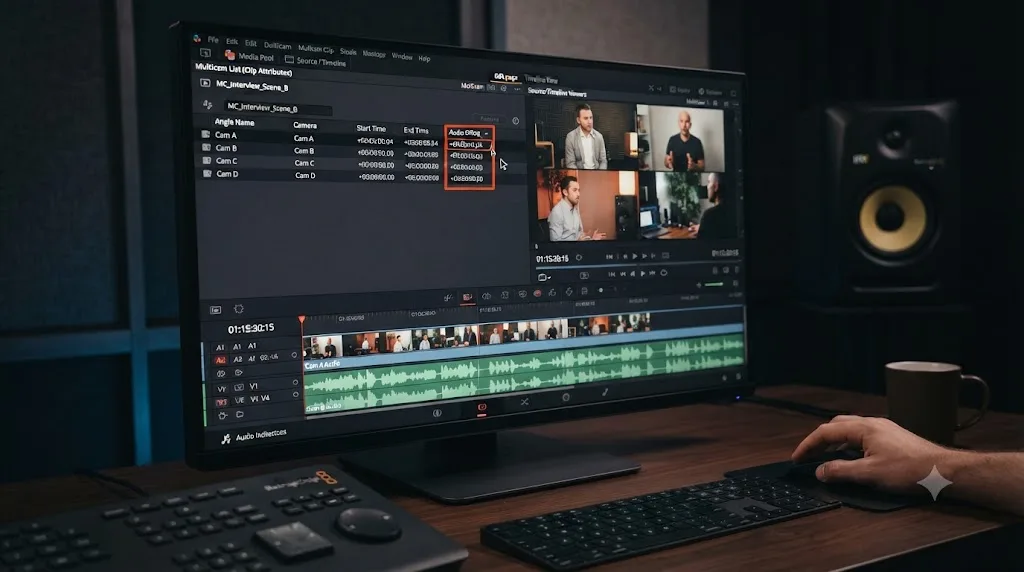Click the Angle Name column header
1024x572 pixels.
[234, 122]
